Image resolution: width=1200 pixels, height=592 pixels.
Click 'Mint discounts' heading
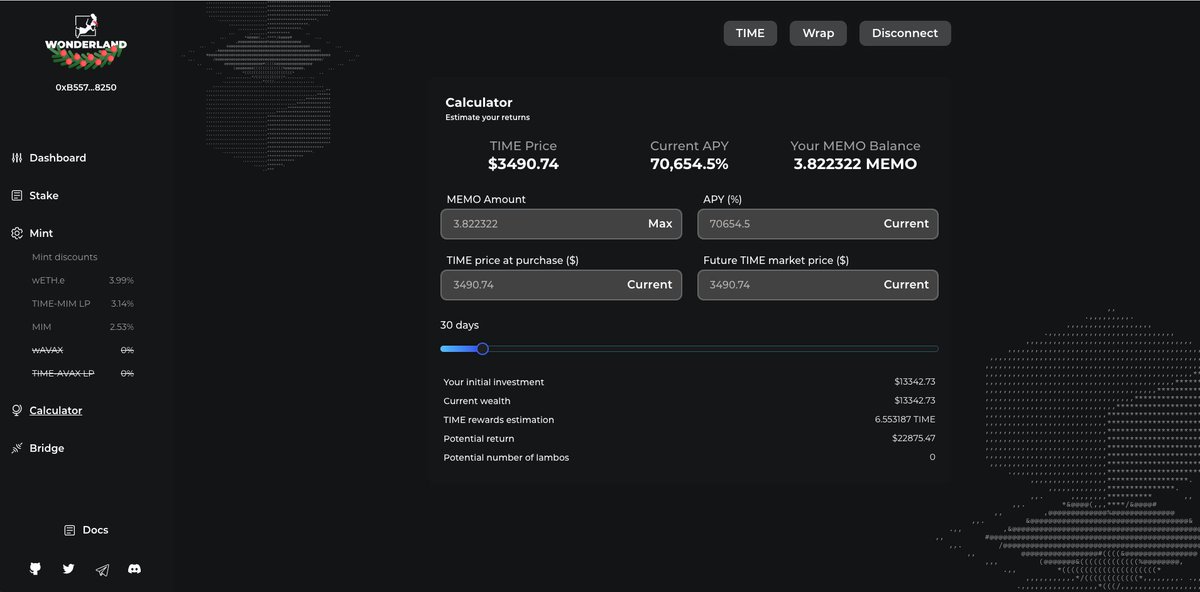pos(65,257)
